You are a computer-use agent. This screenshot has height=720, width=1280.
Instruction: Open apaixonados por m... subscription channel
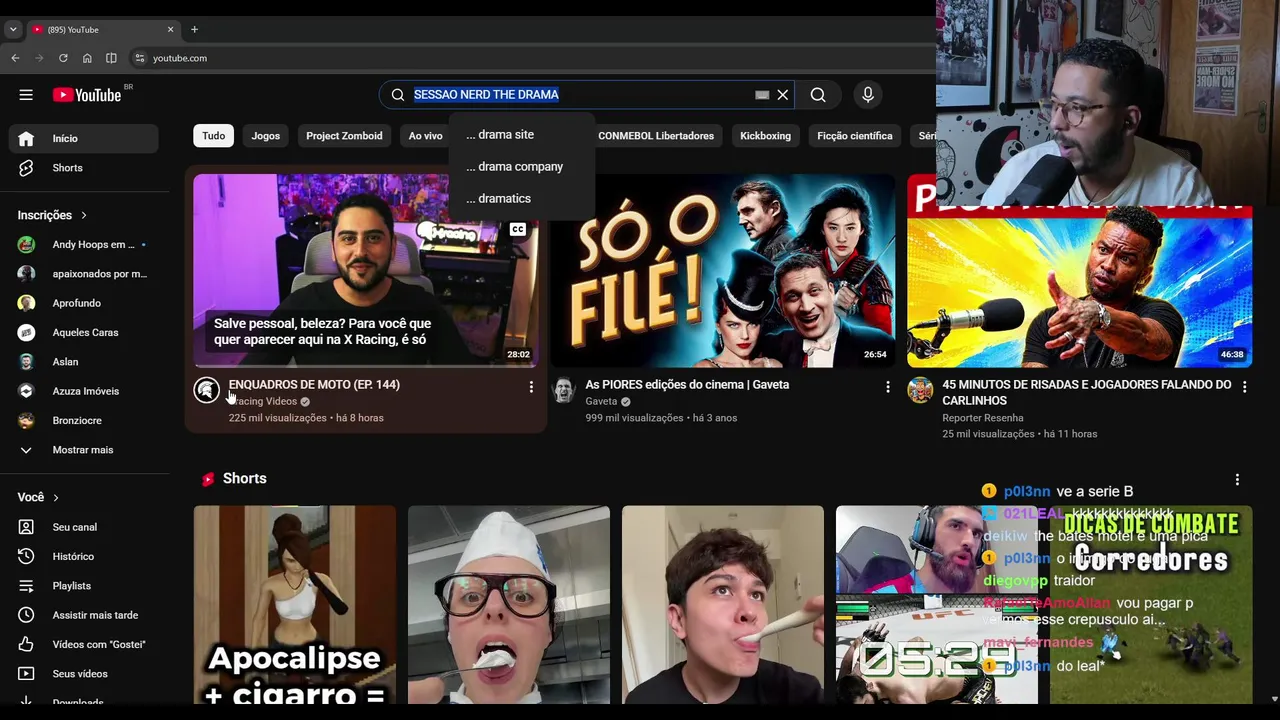click(84, 274)
